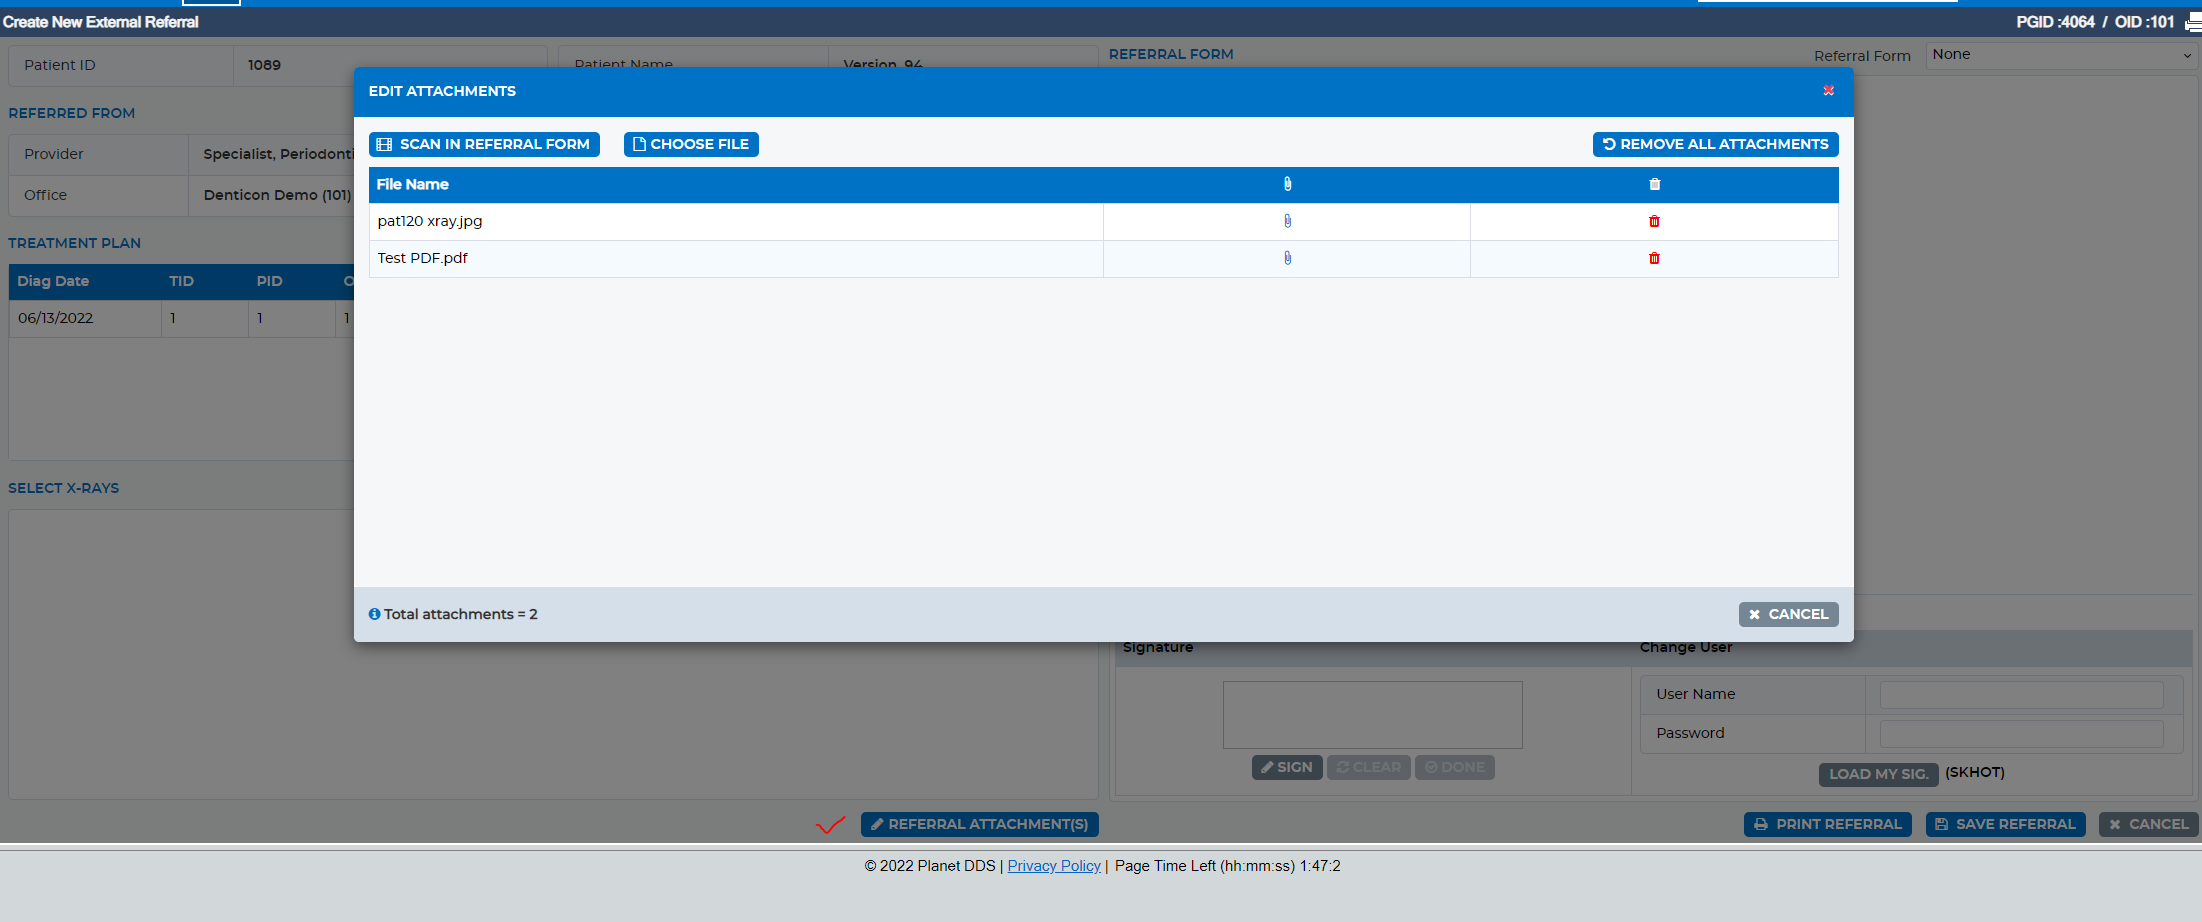
Task: Select the pat120 xray.jpg file row
Action: (x=1103, y=221)
